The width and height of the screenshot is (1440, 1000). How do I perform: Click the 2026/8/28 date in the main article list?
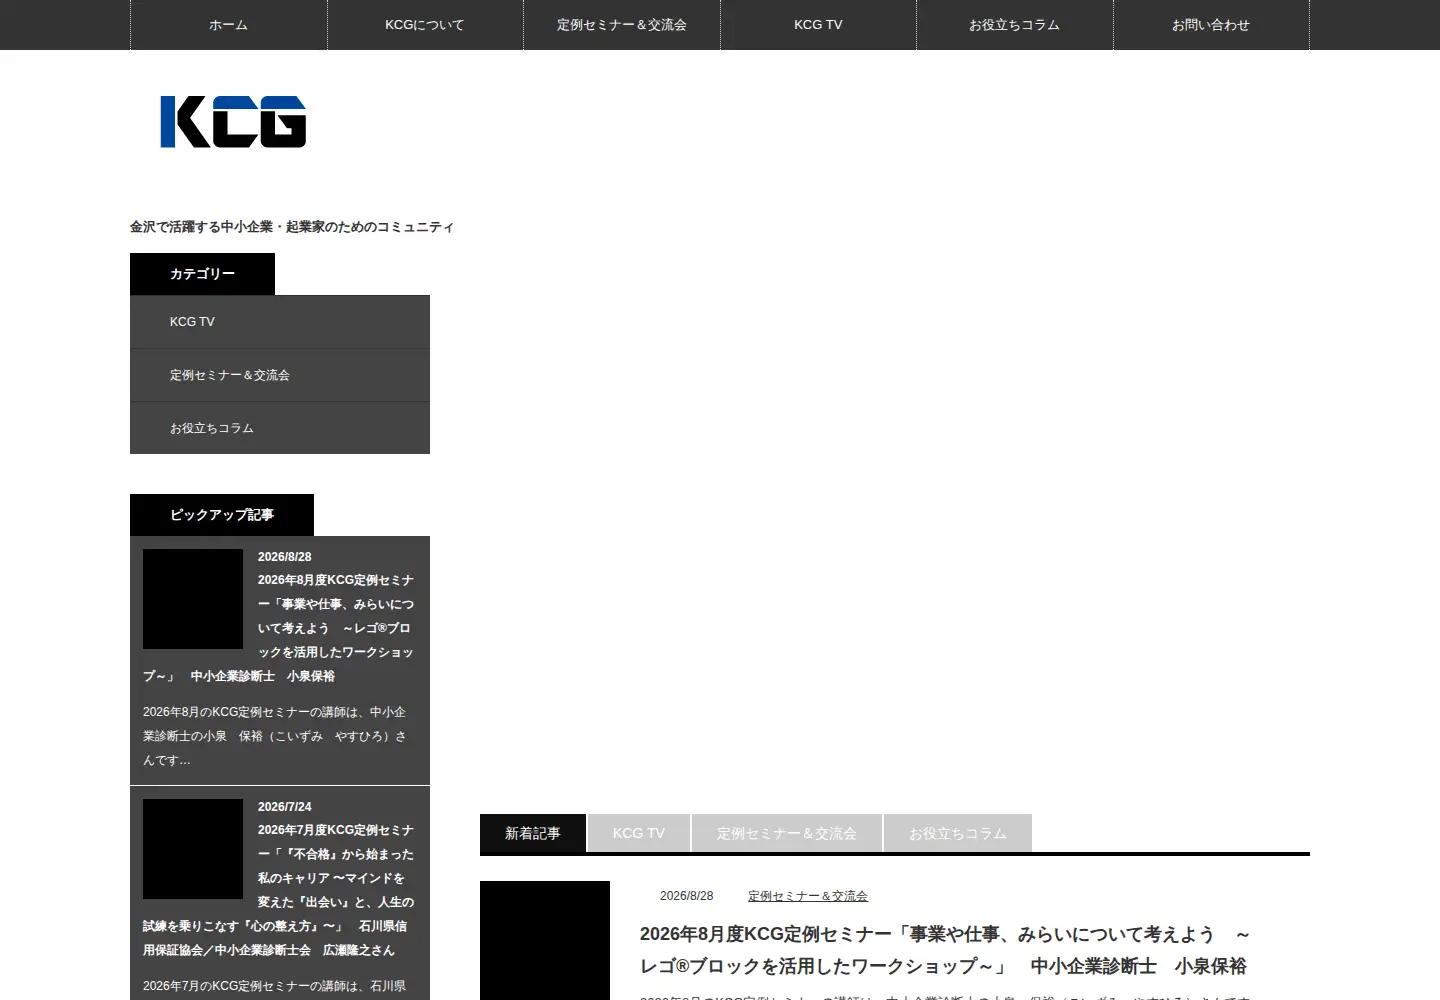pyautogui.click(x=686, y=896)
